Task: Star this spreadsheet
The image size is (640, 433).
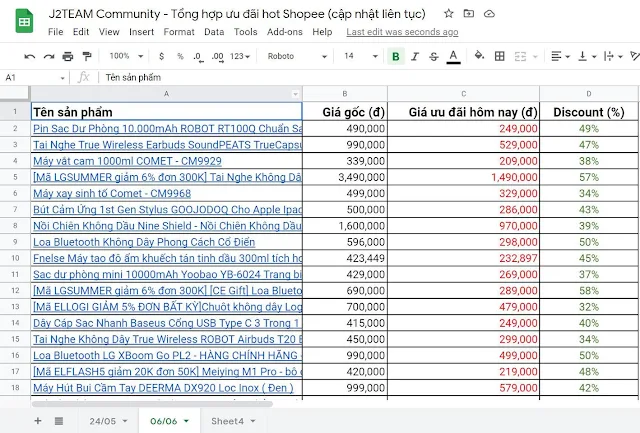Action: coord(449,13)
